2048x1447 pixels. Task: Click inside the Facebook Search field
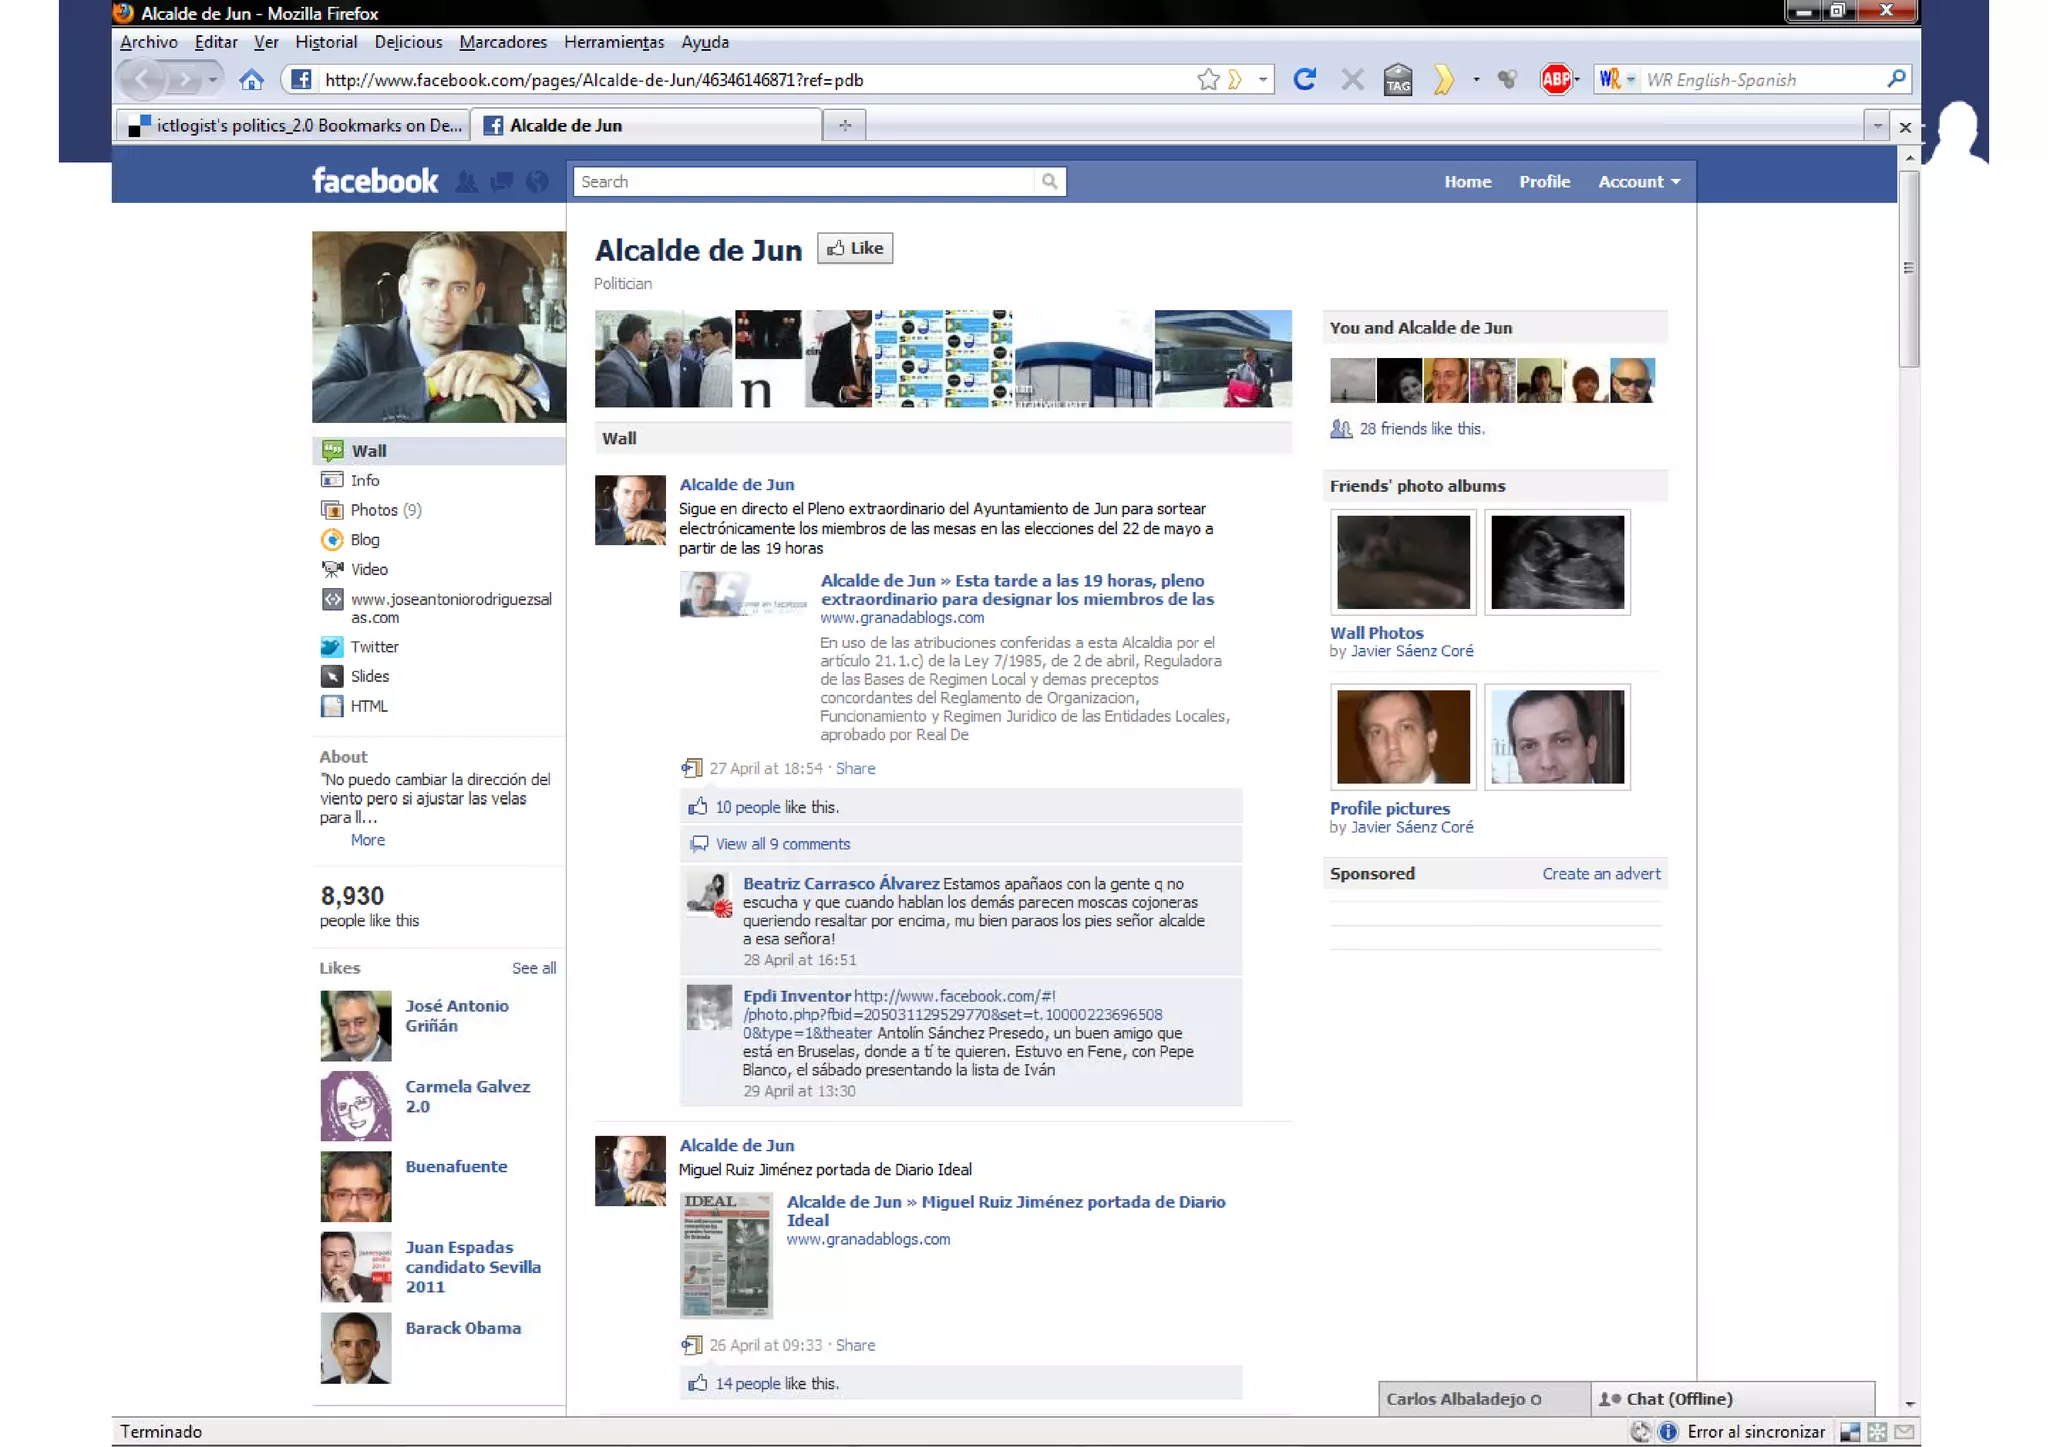[x=805, y=182]
